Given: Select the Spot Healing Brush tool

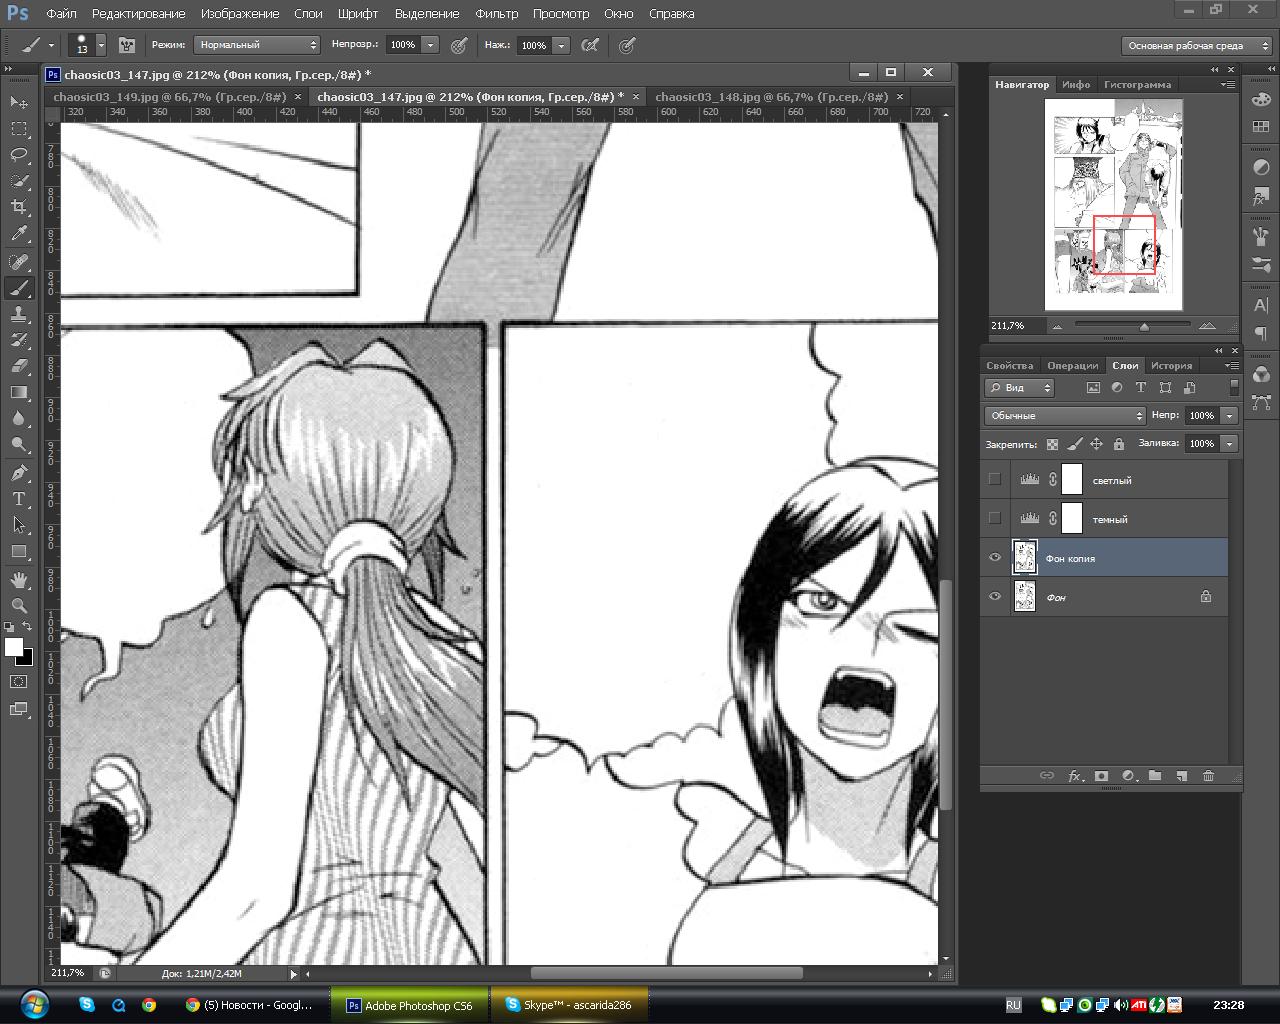Looking at the screenshot, I should pos(19,262).
